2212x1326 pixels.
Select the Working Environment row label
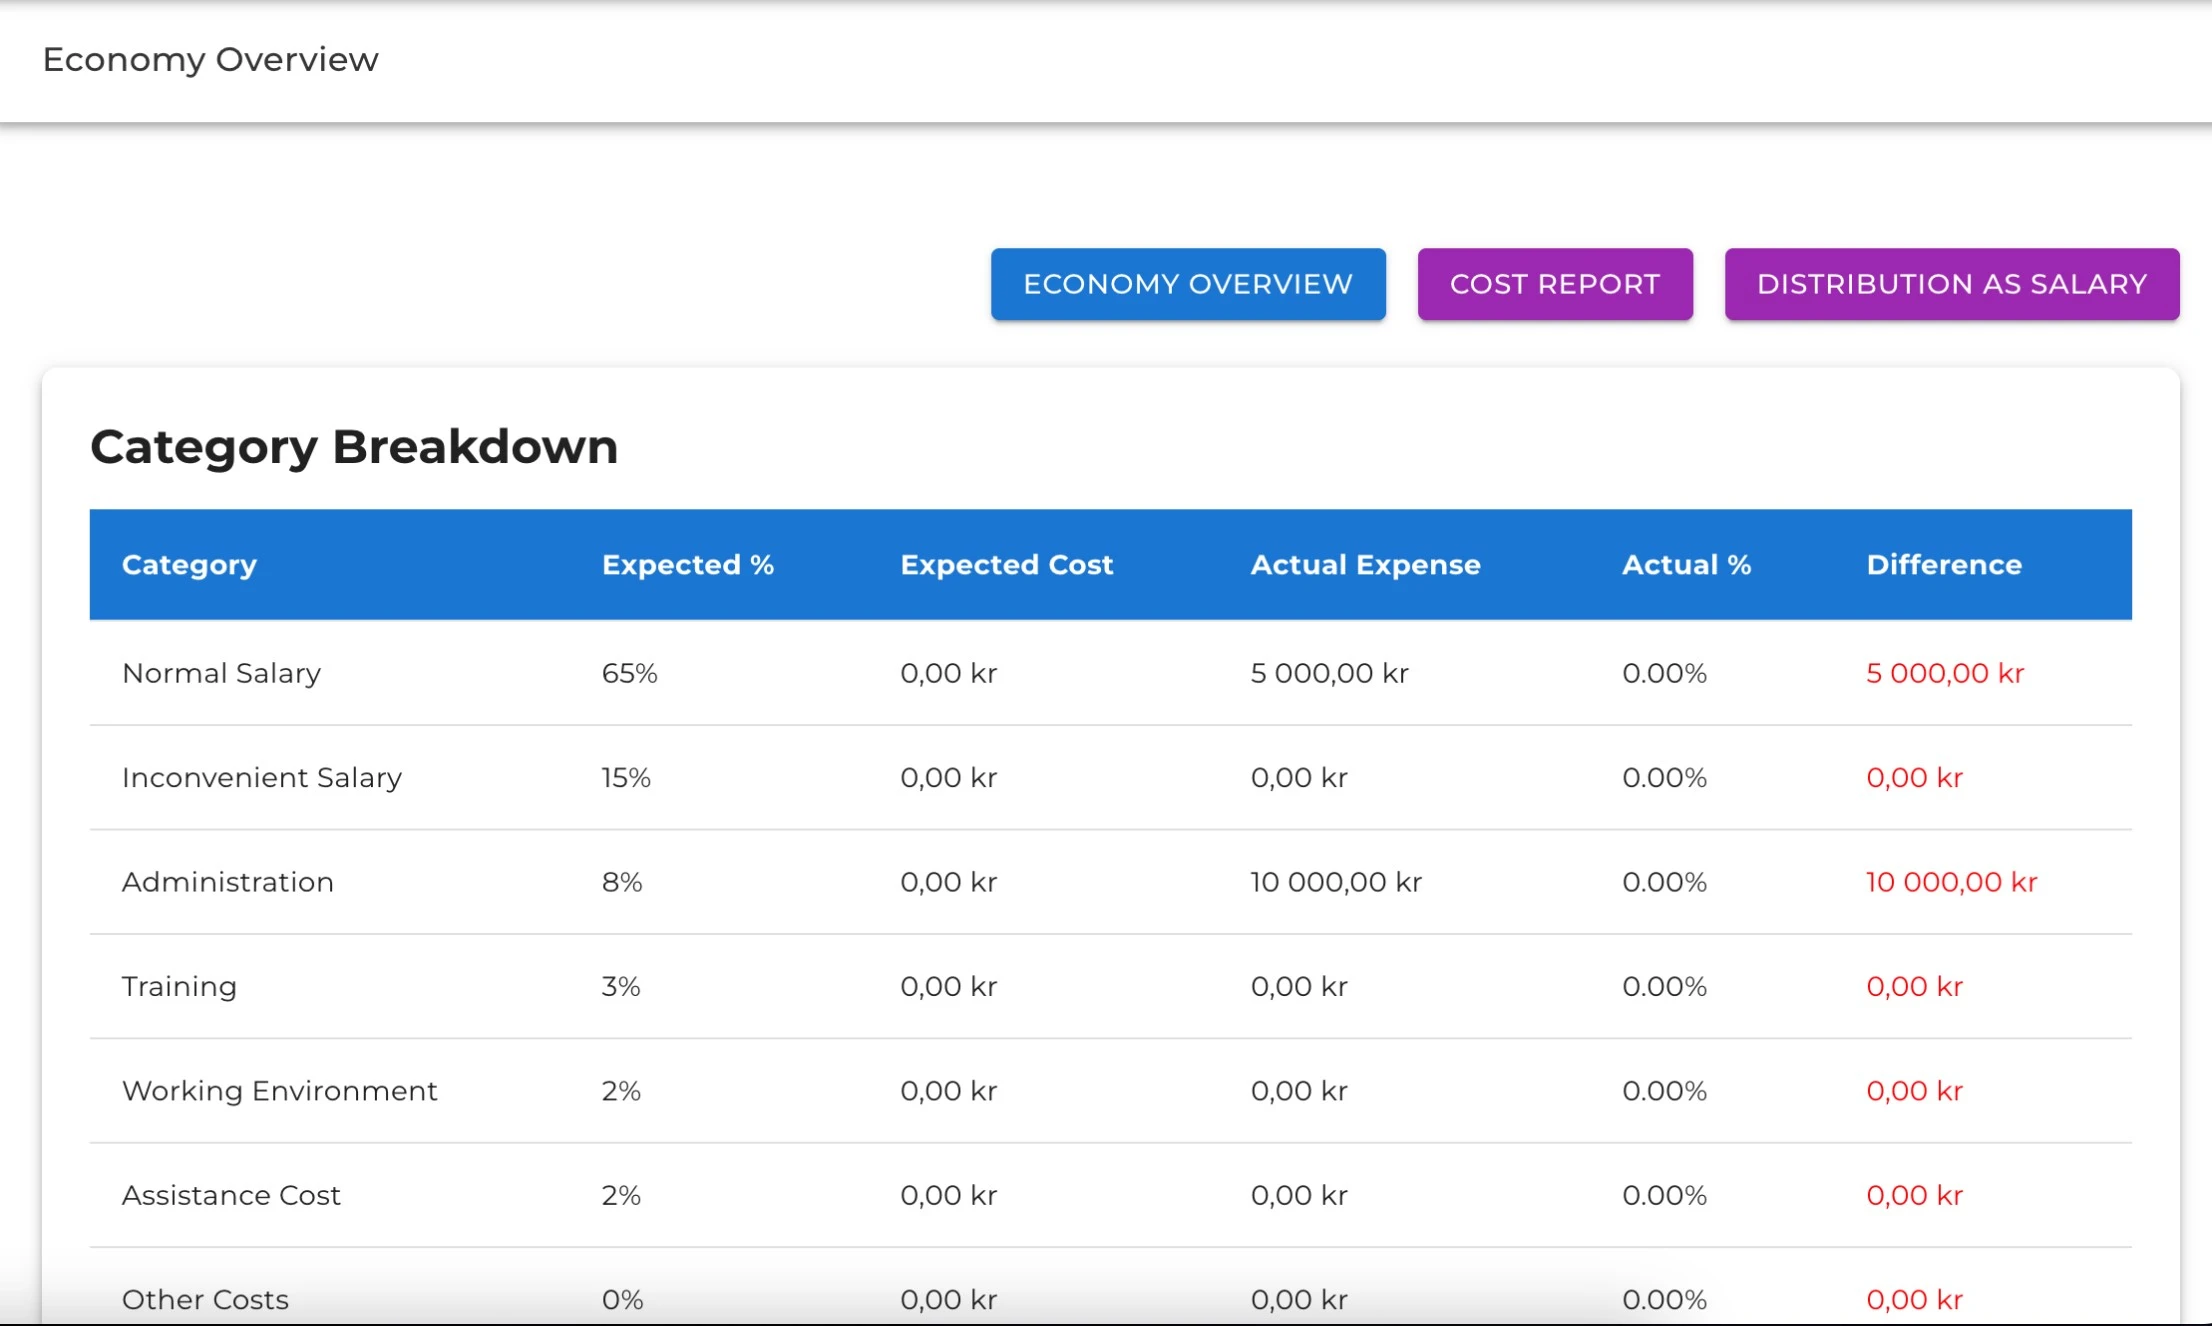click(x=280, y=1090)
